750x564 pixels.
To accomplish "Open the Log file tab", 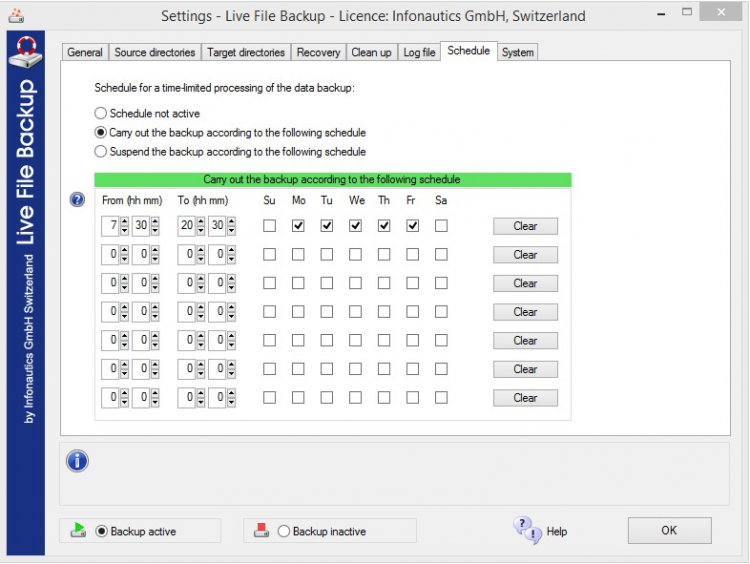I will tap(419, 52).
